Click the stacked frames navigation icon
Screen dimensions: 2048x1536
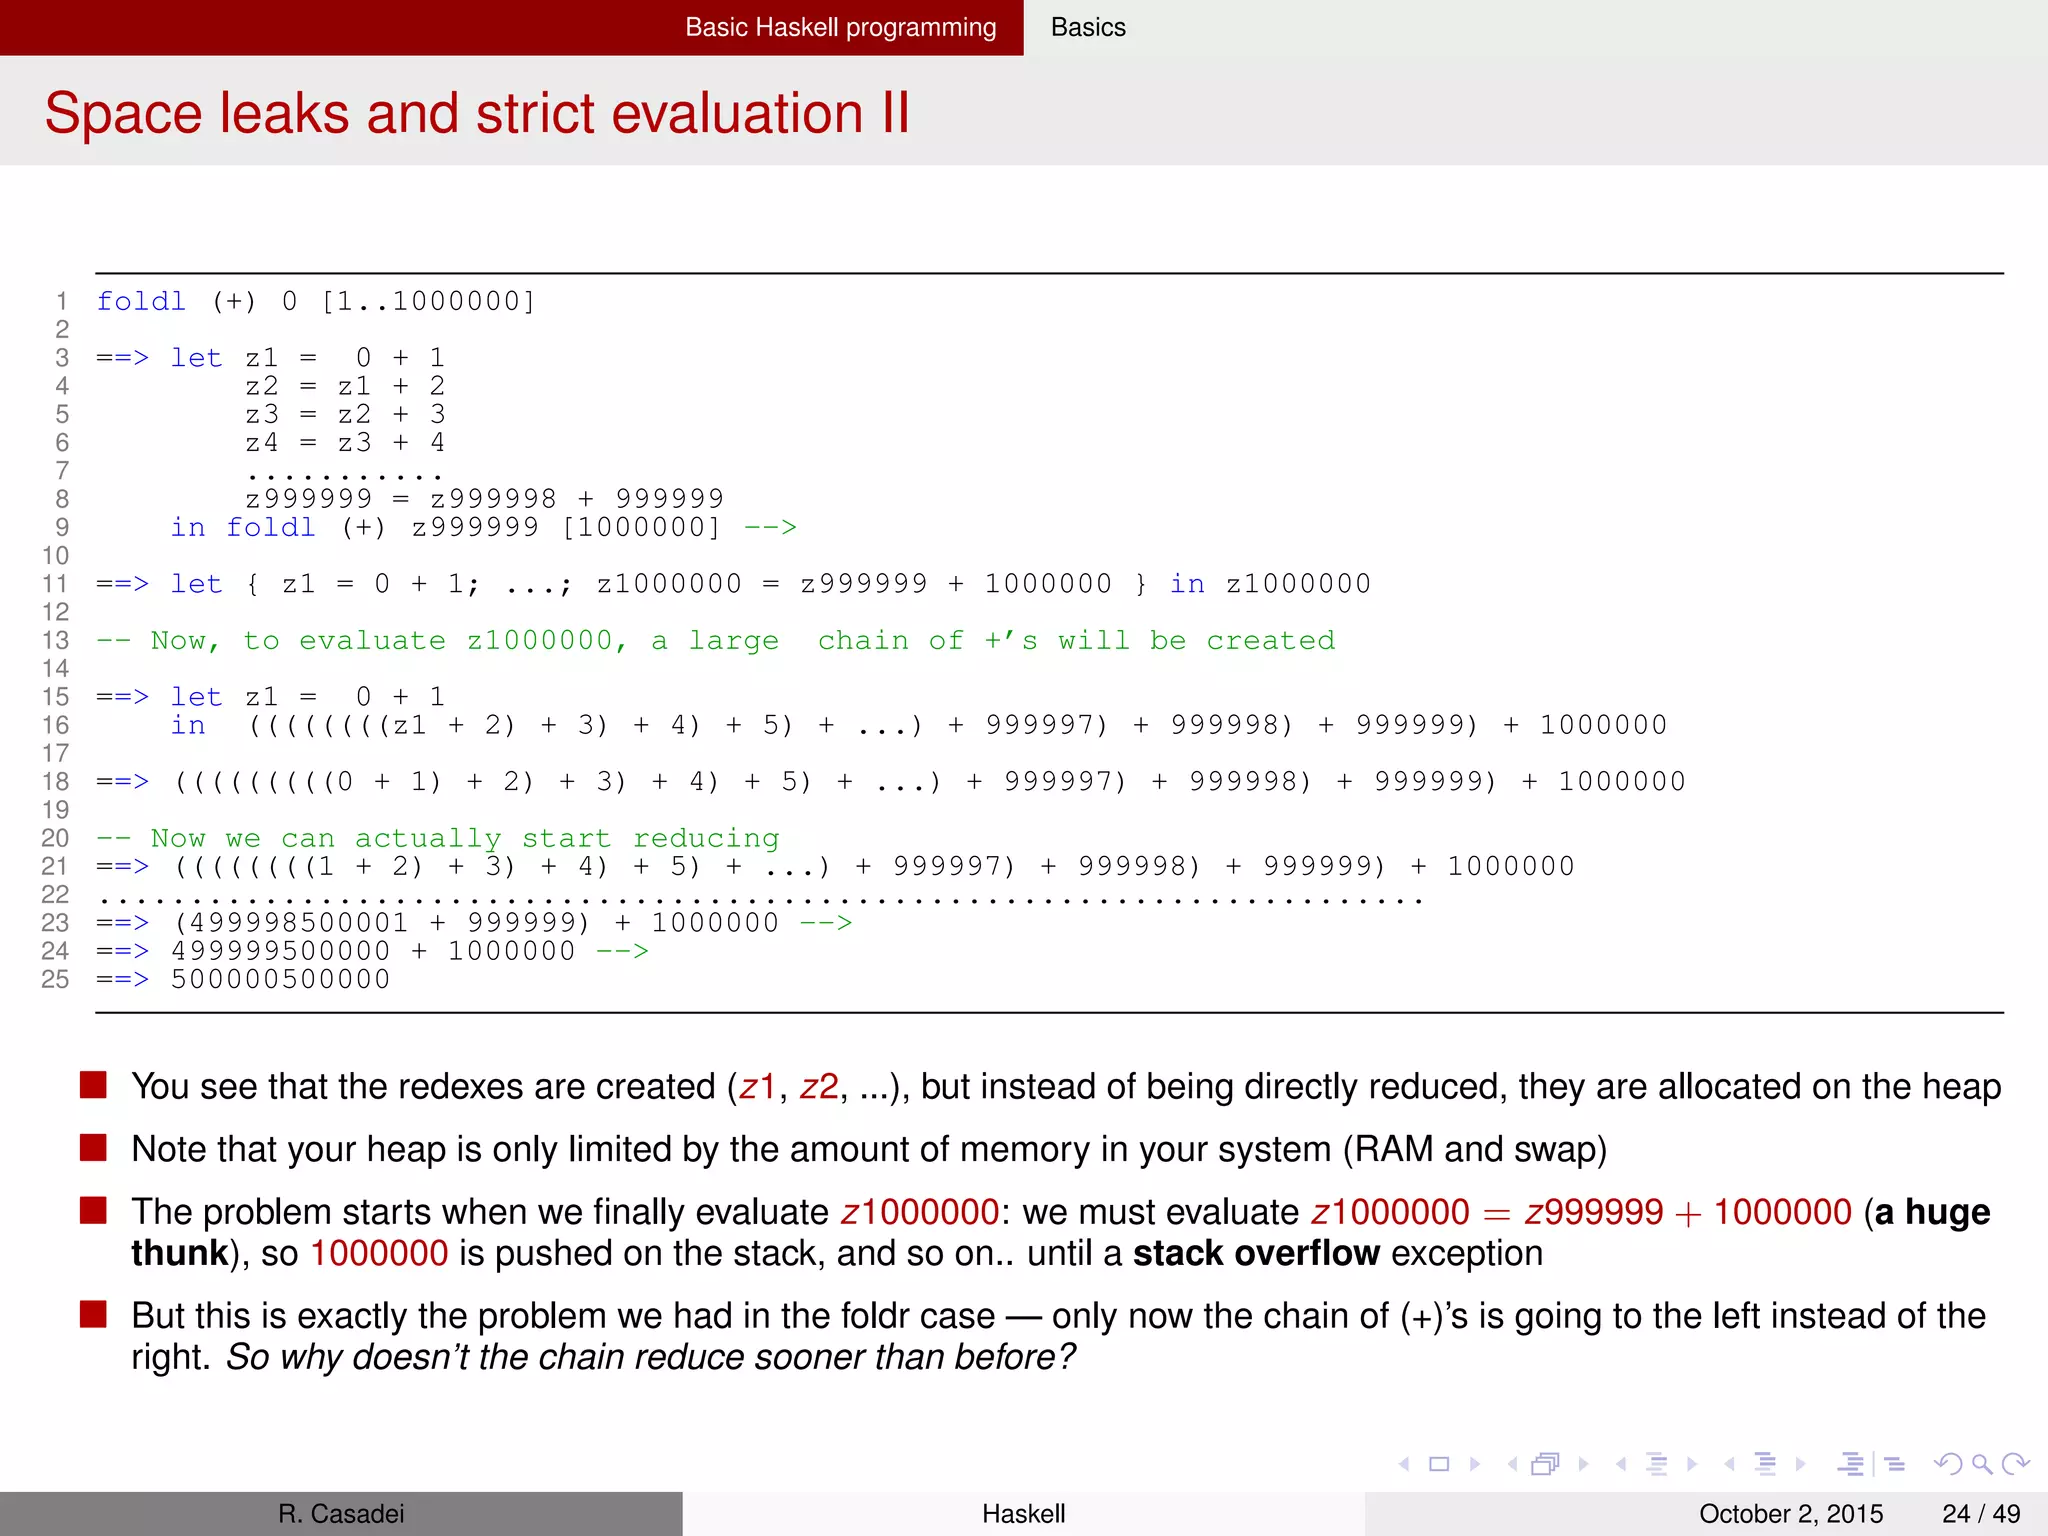click(1546, 1464)
